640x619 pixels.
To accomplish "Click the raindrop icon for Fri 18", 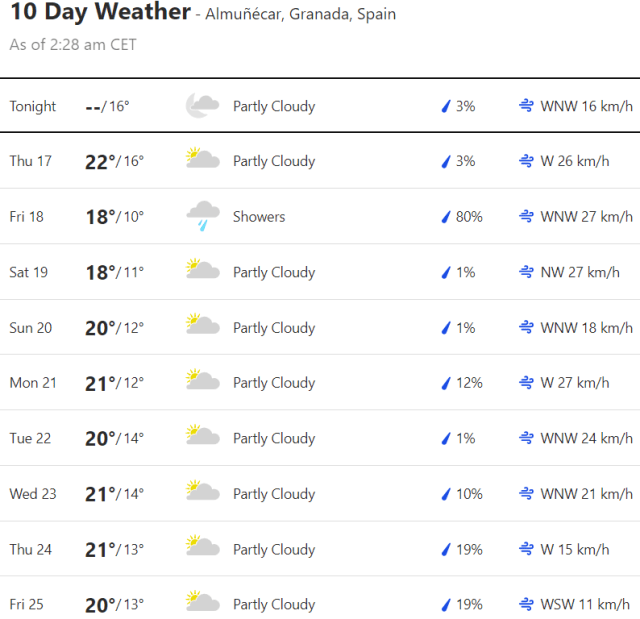I will point(446,217).
